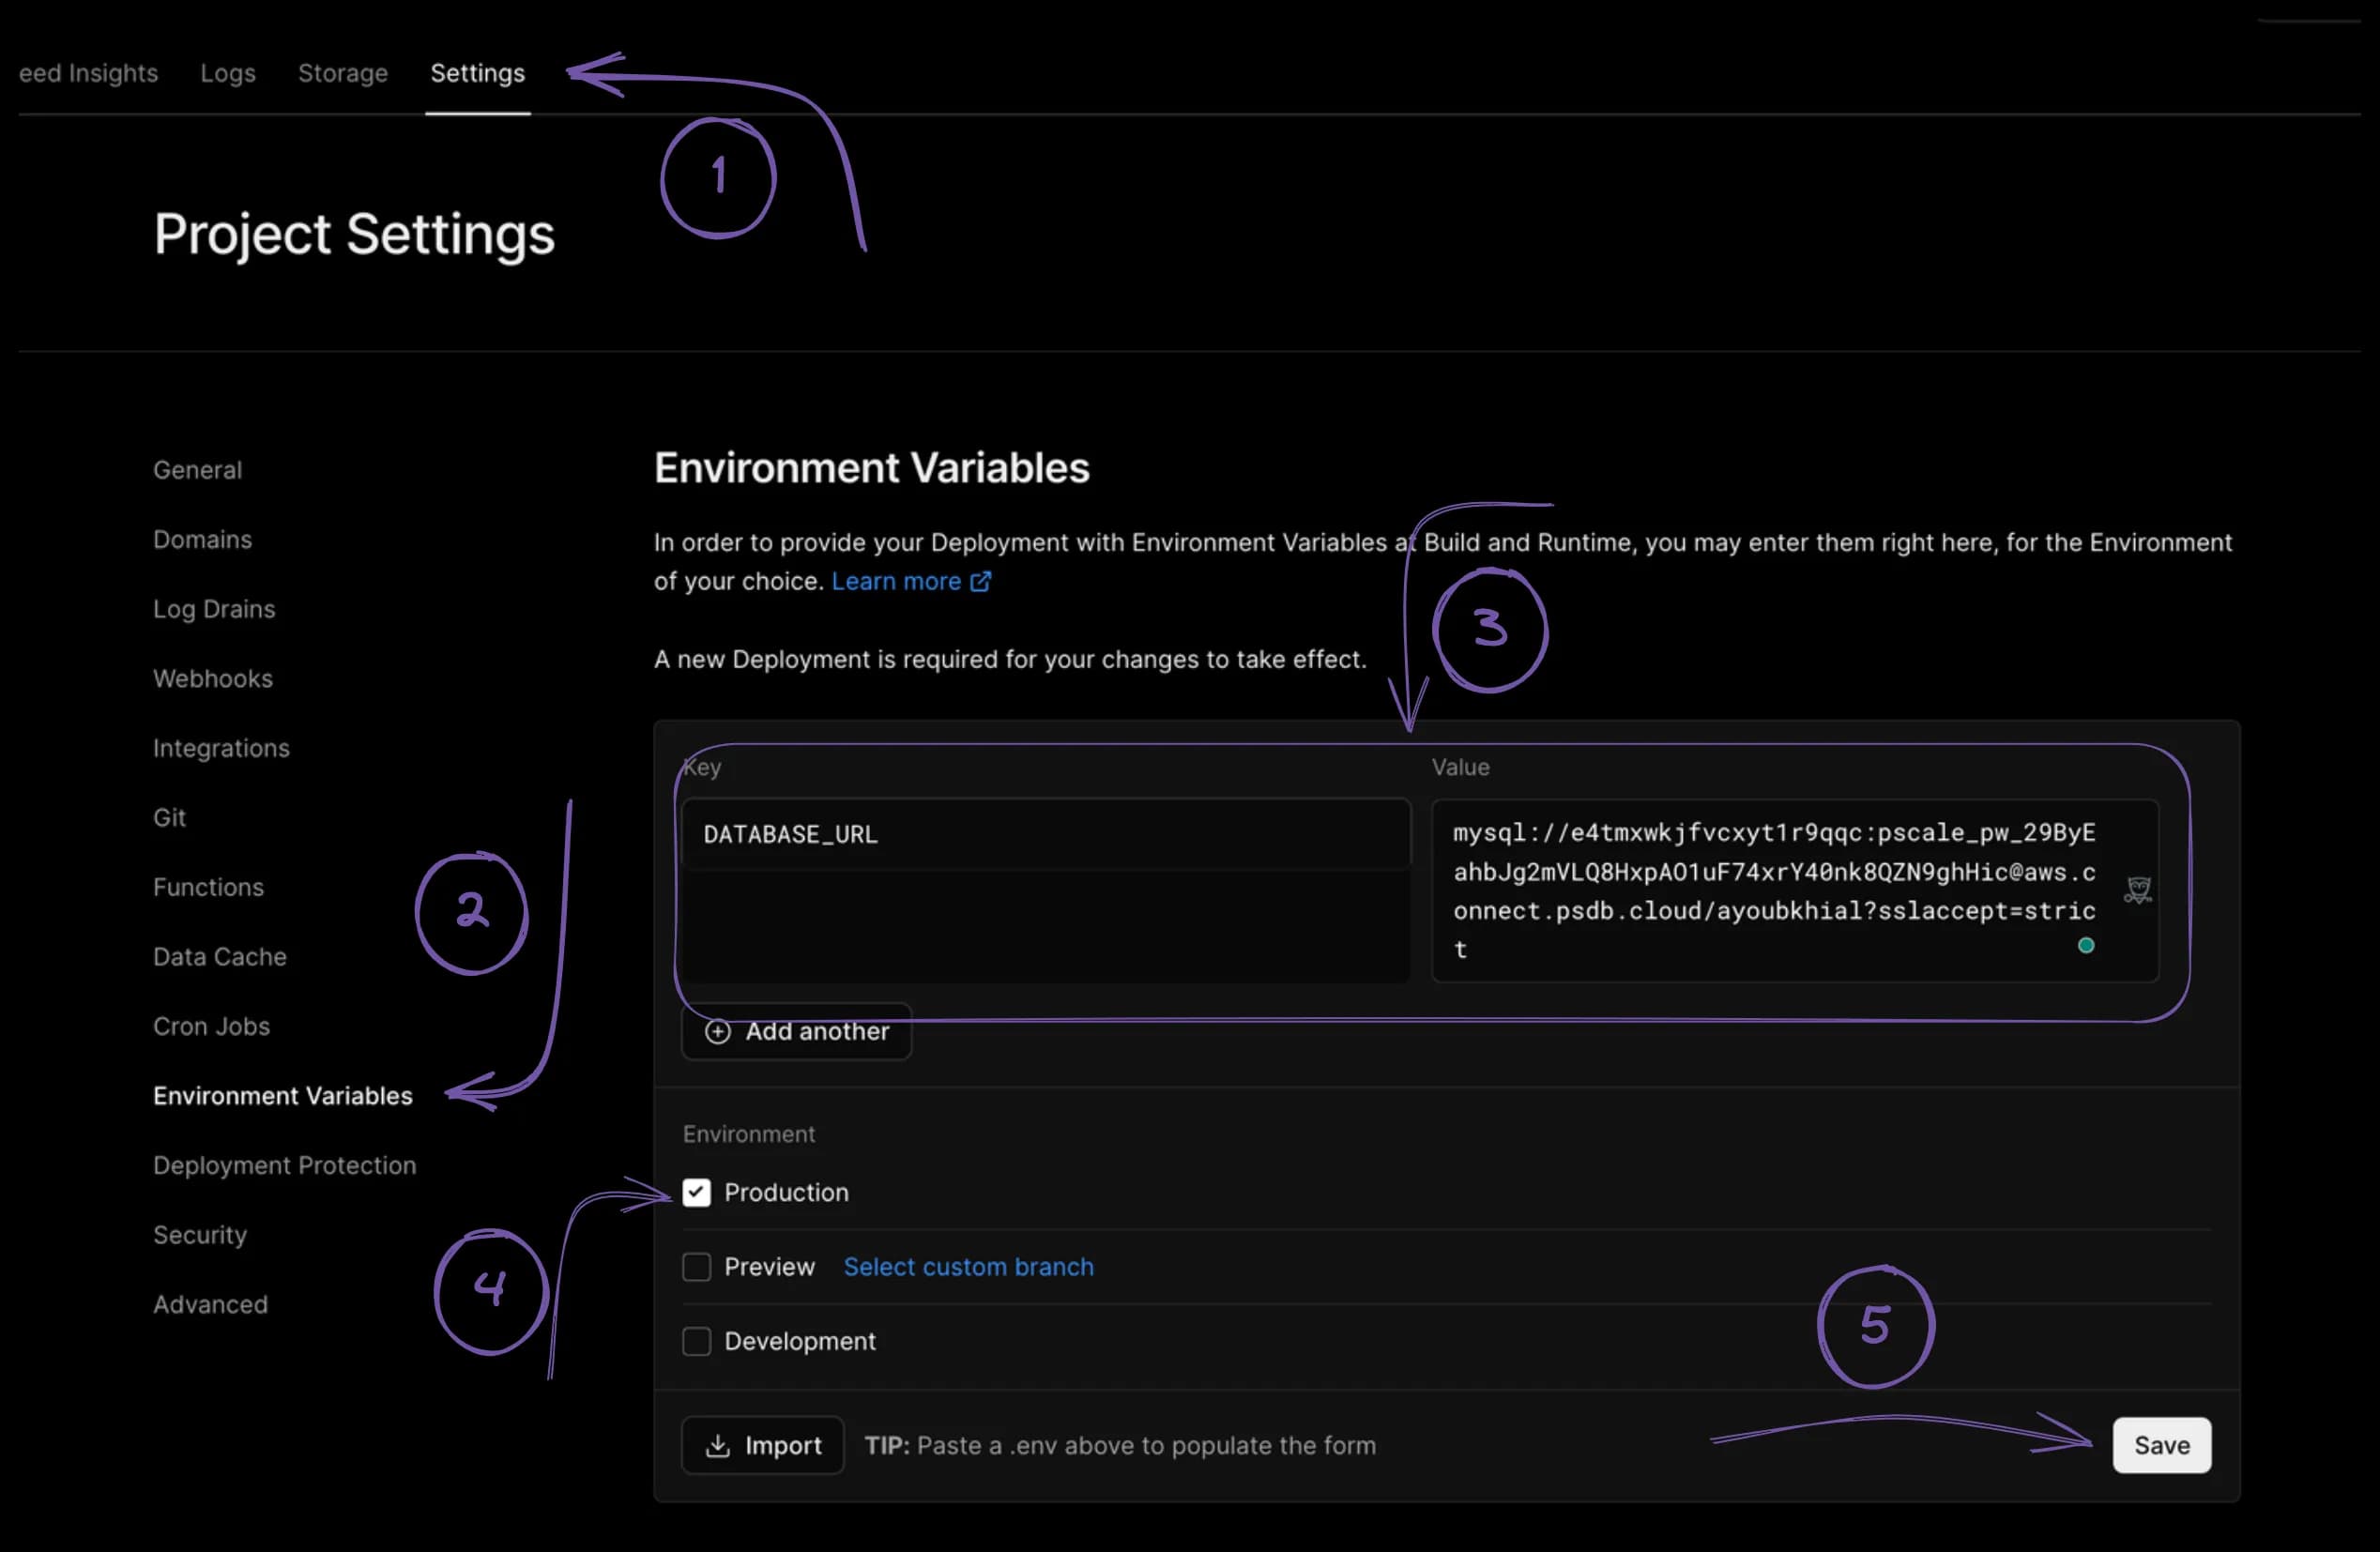Screen dimensions: 2380x1552
Task: Open Functions settings
Action: tap(208, 887)
